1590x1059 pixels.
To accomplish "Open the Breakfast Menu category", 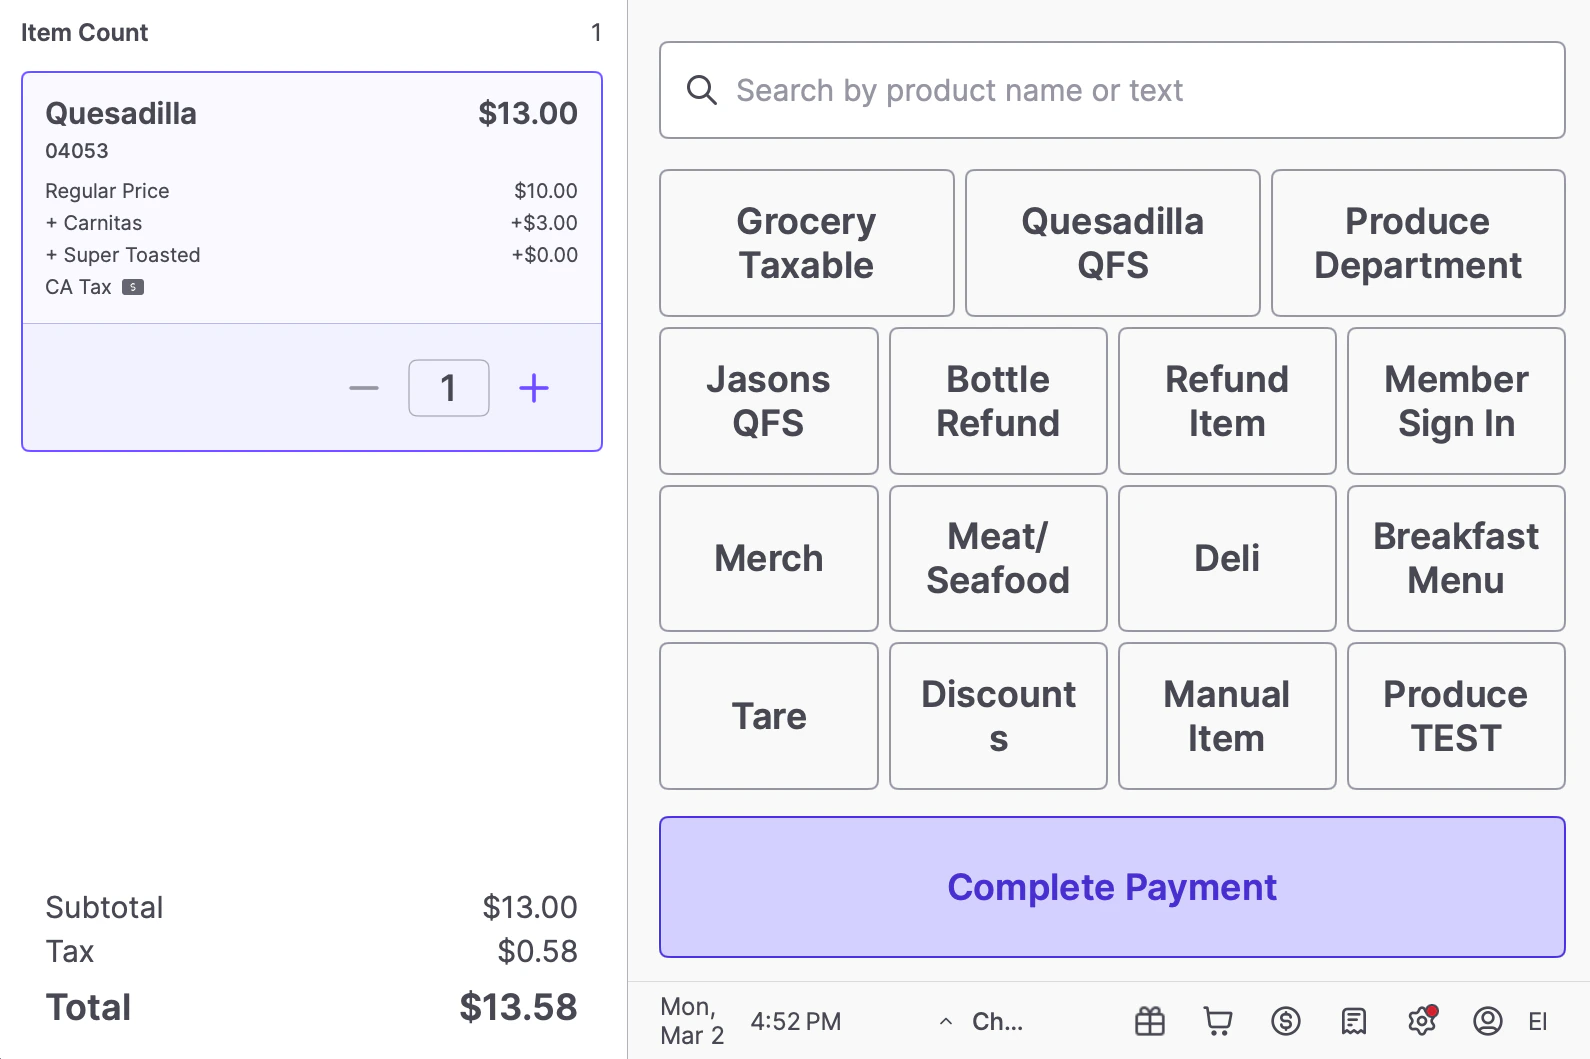I will coord(1456,558).
